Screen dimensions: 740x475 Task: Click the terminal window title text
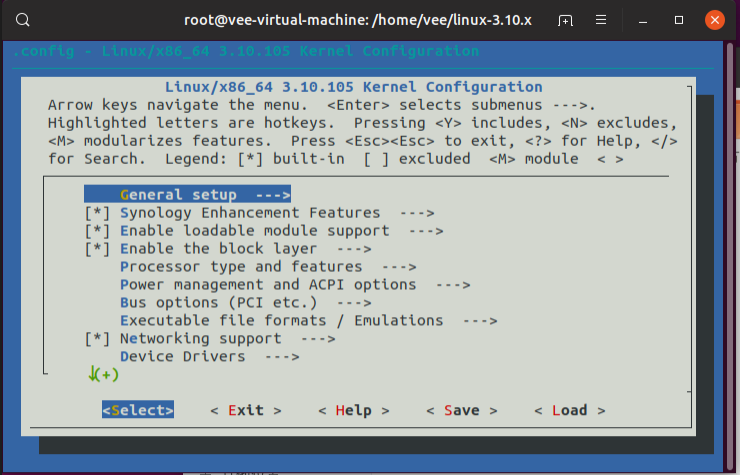point(358,20)
